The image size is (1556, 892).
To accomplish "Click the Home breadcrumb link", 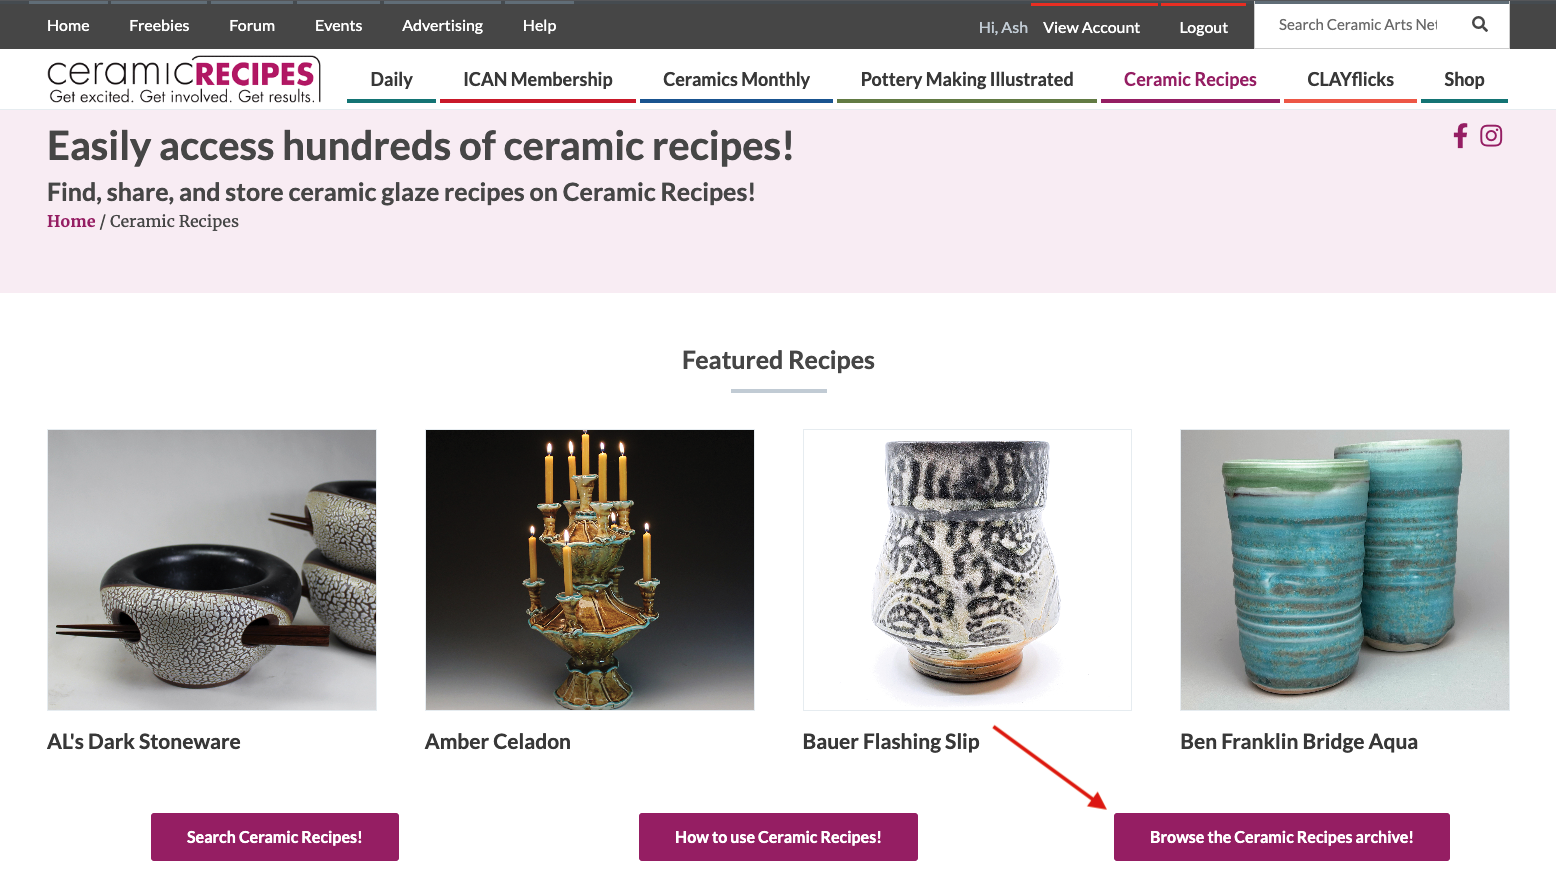I will 71,221.
